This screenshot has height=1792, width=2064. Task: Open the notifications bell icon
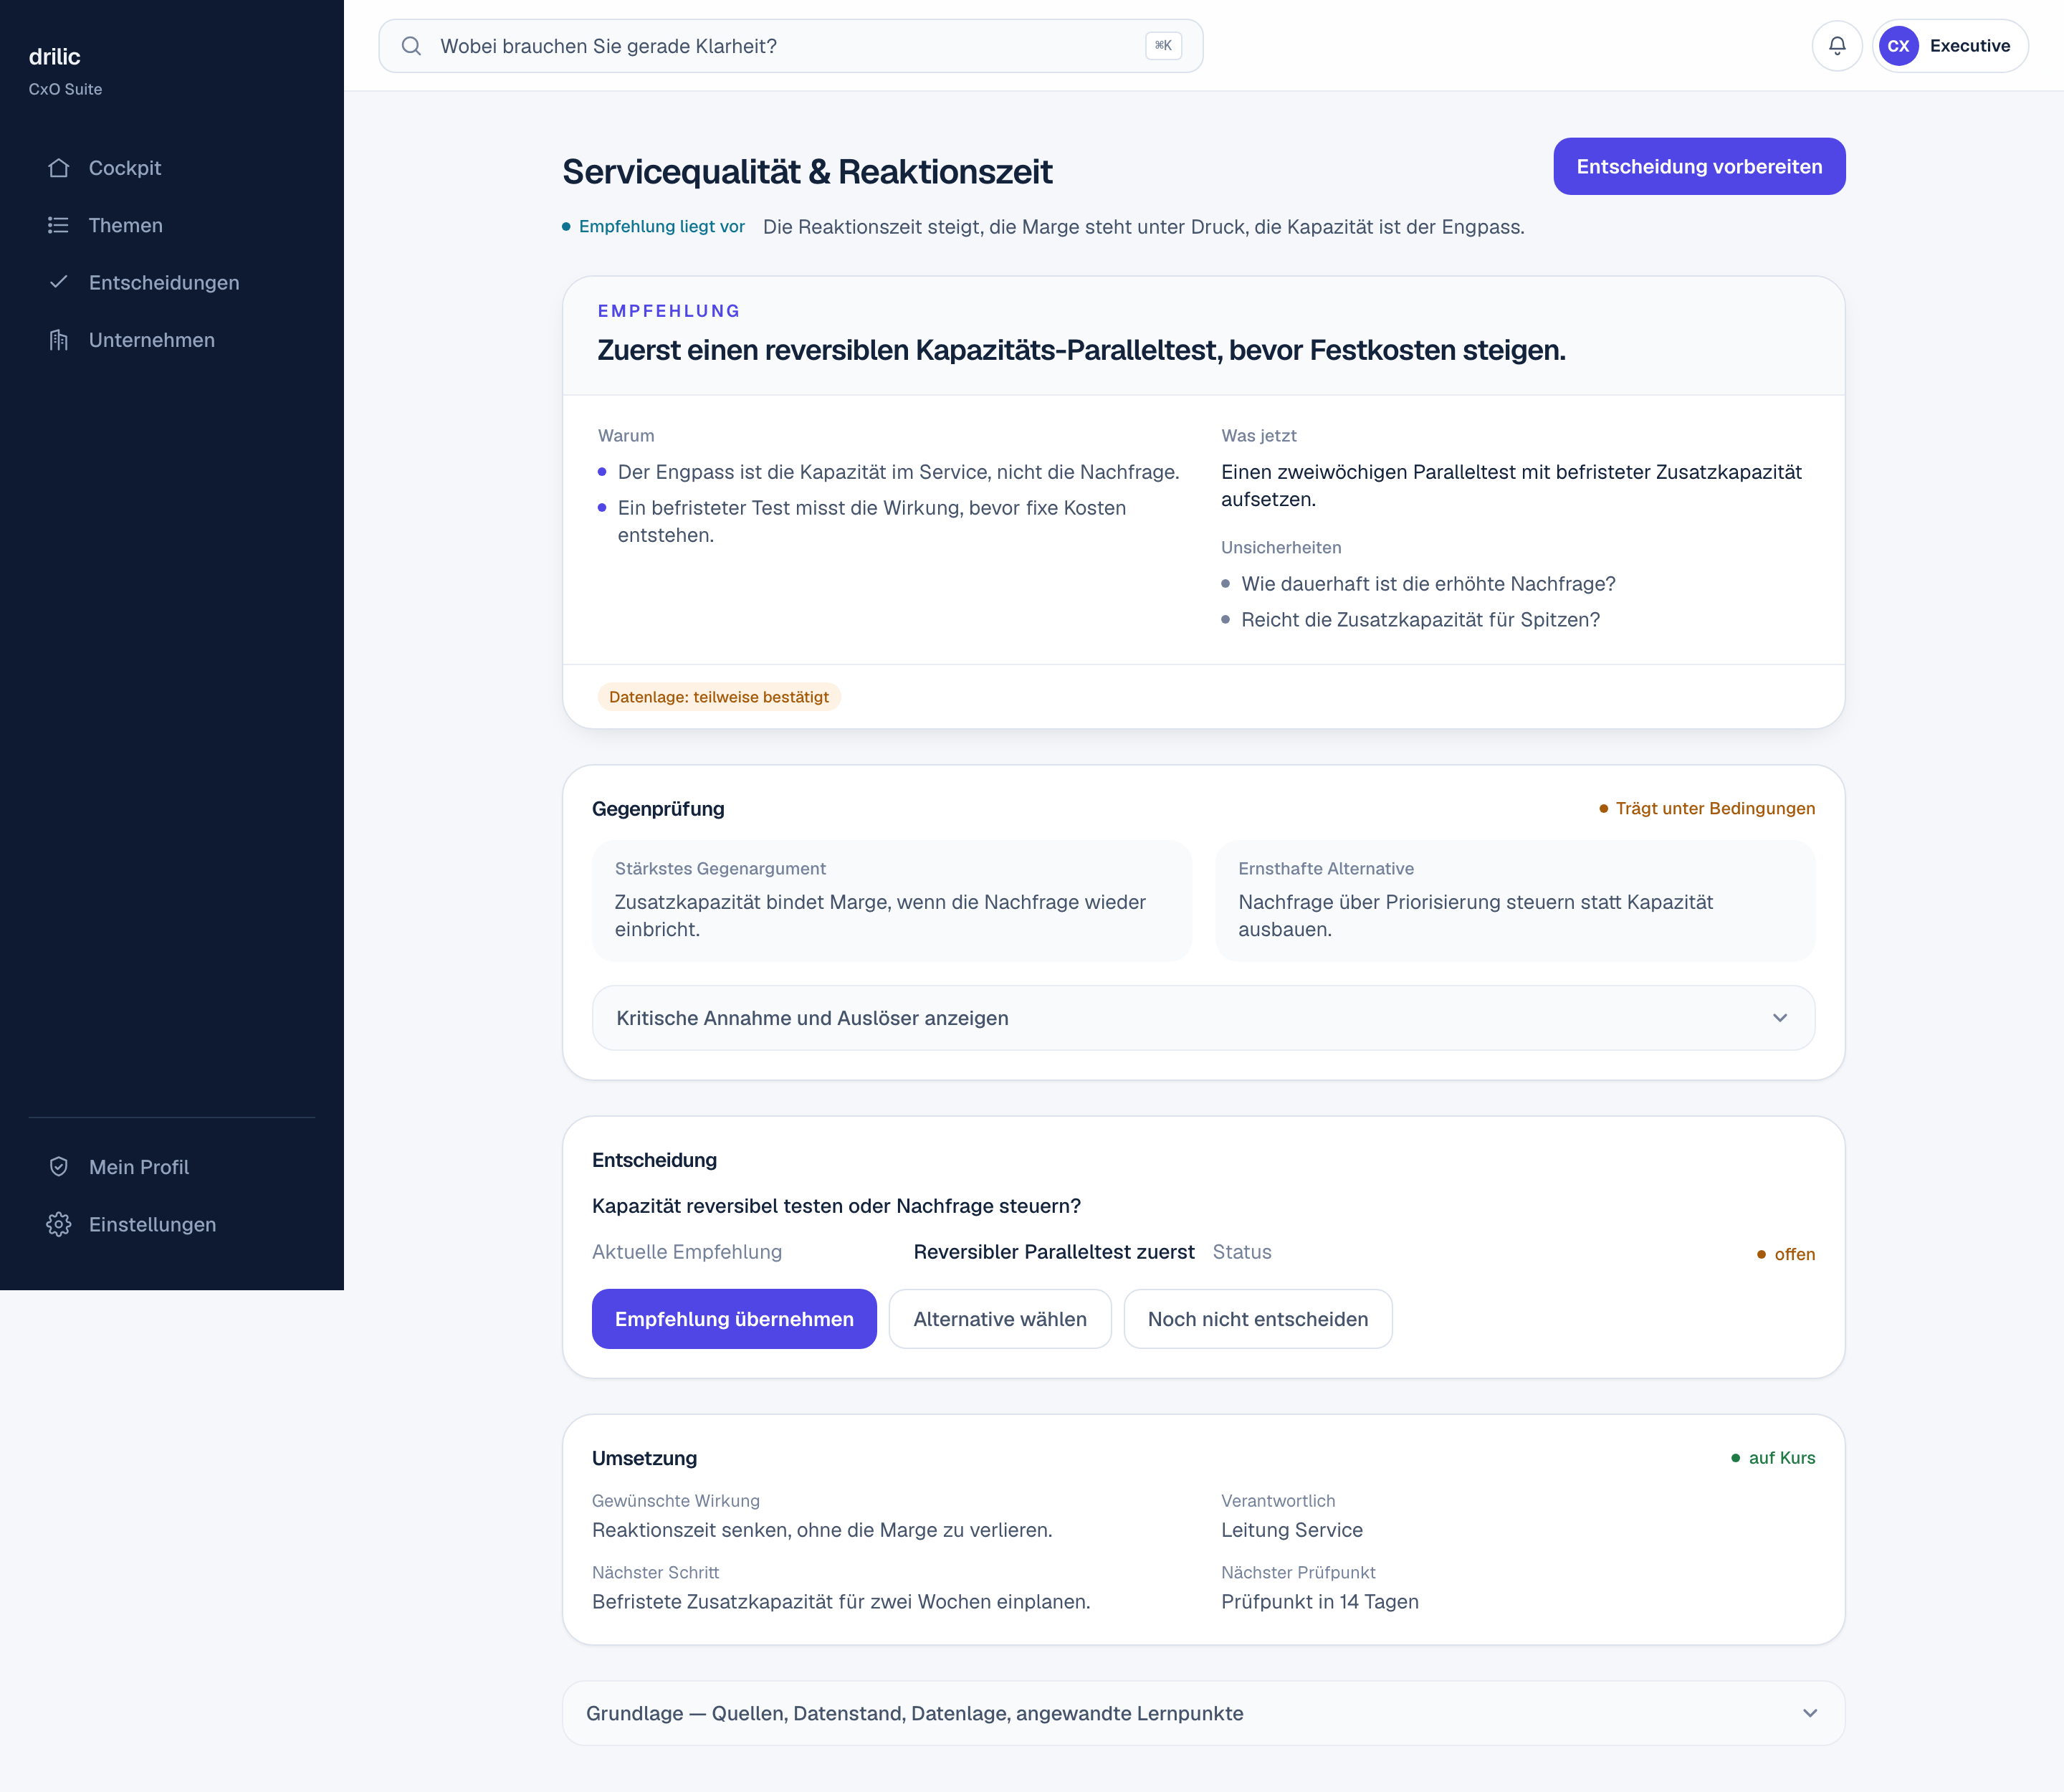click(1837, 46)
